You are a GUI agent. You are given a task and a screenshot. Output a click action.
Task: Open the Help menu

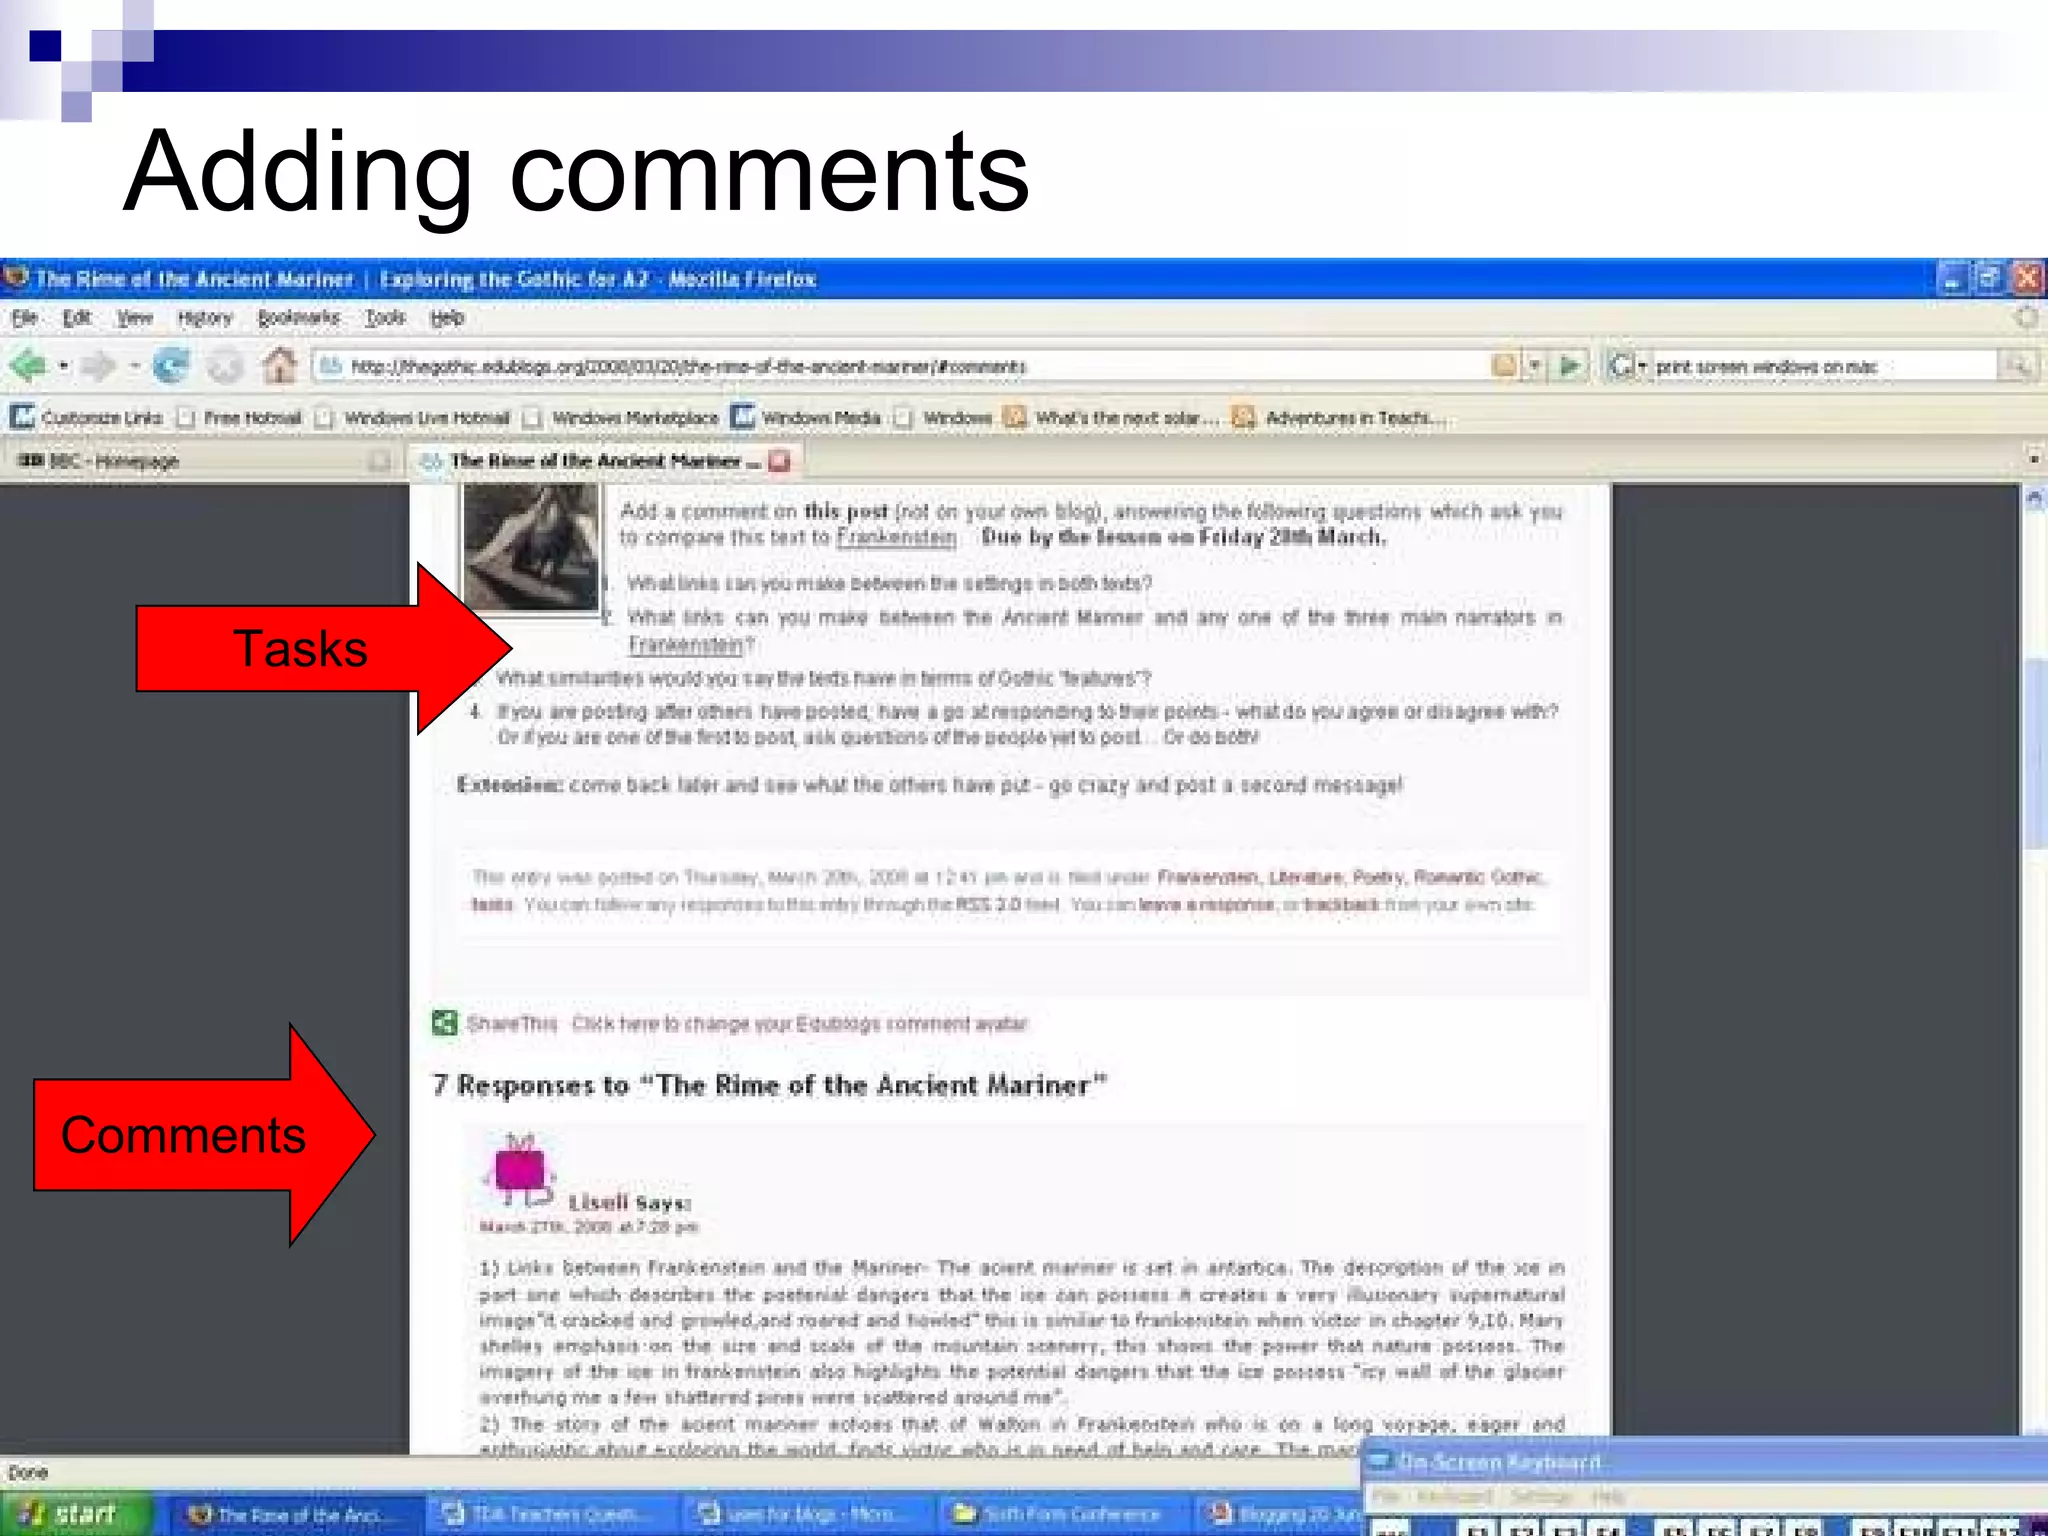pyautogui.click(x=447, y=318)
